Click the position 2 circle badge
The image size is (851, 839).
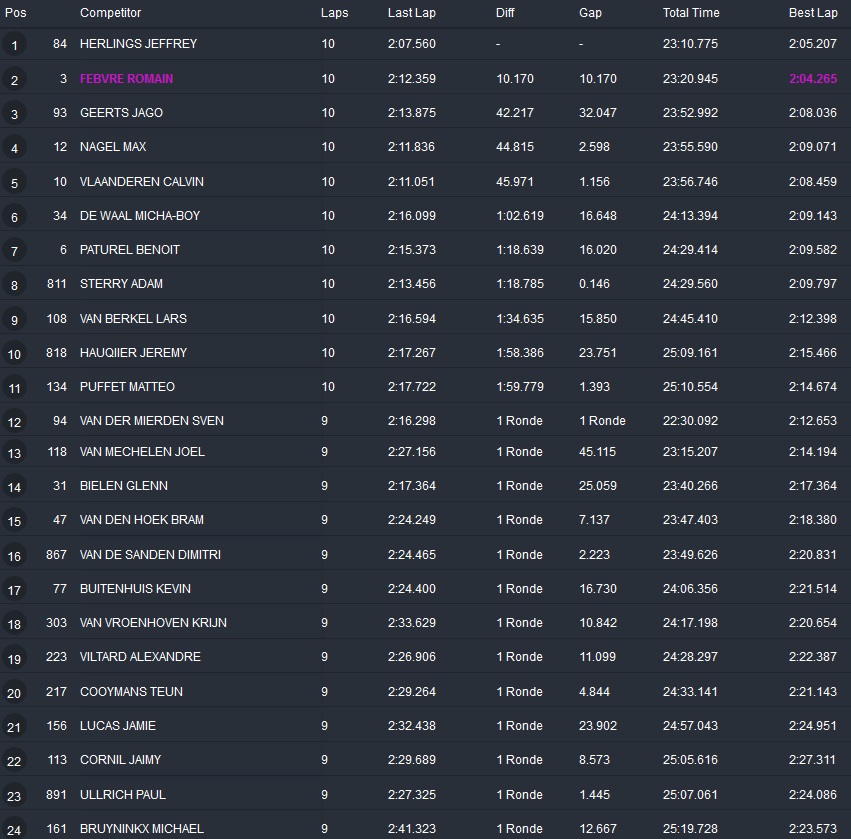(14, 80)
